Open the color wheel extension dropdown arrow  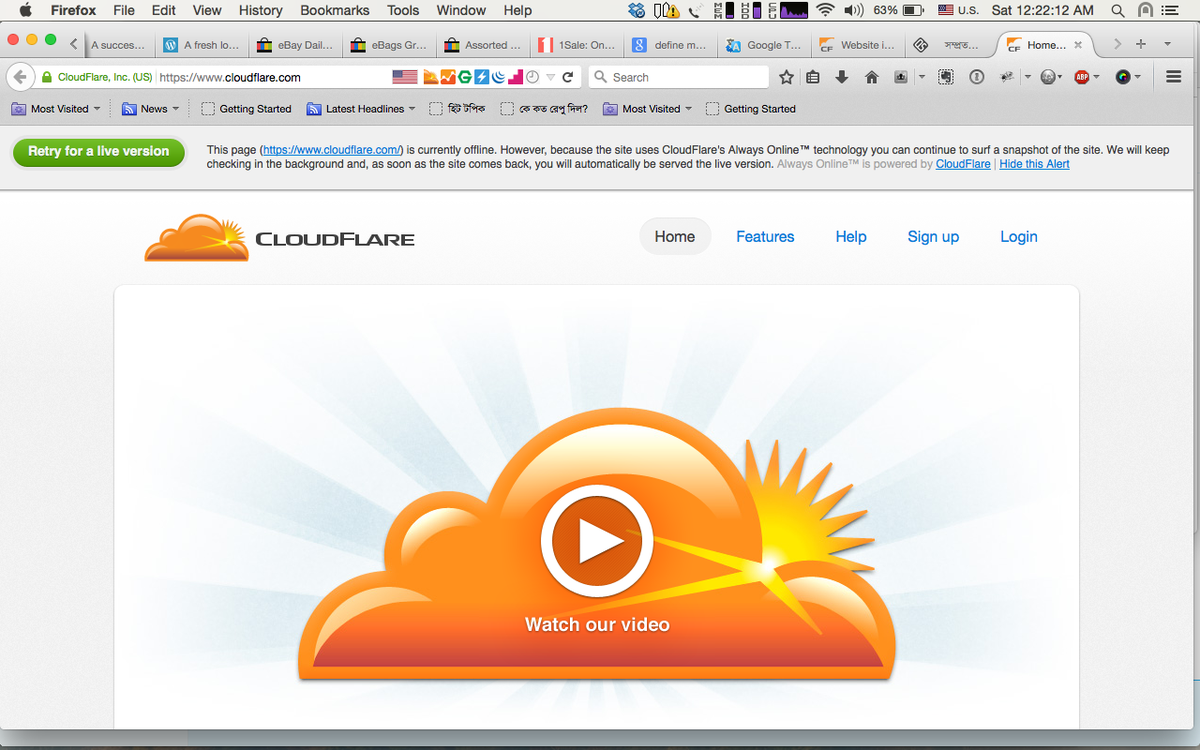pos(1139,77)
